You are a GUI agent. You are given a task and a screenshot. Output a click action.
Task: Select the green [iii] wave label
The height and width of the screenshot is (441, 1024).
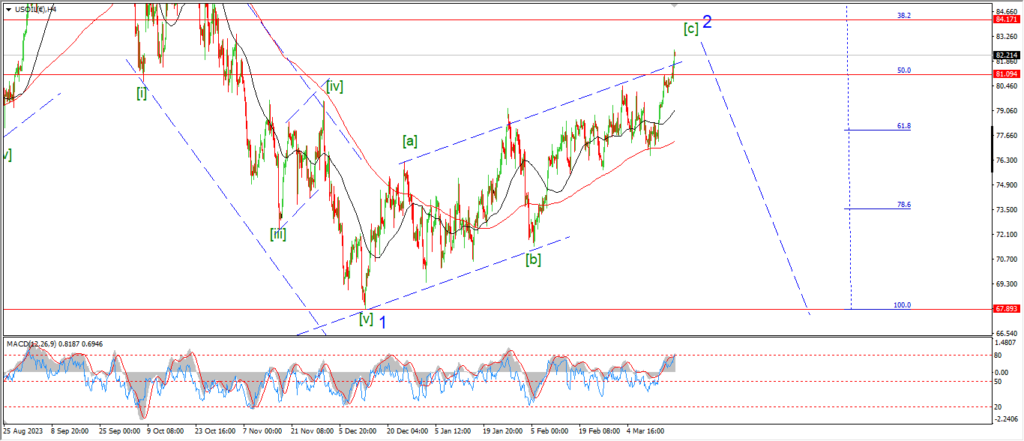click(x=278, y=234)
